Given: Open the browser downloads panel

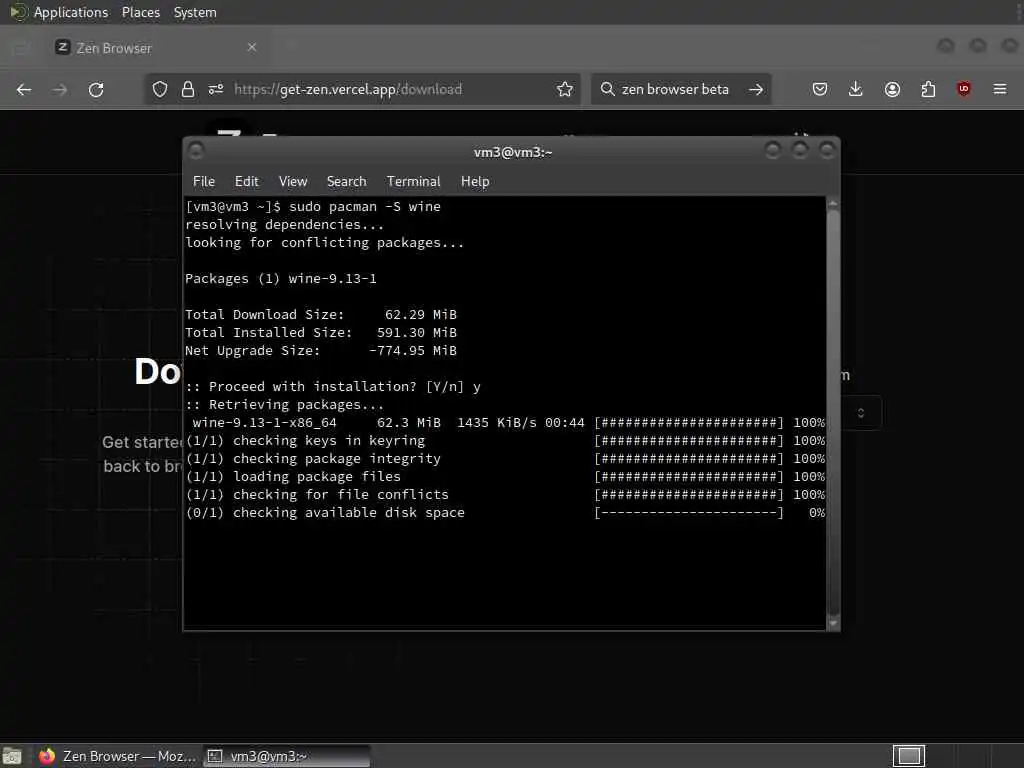Looking at the screenshot, I should 856,89.
